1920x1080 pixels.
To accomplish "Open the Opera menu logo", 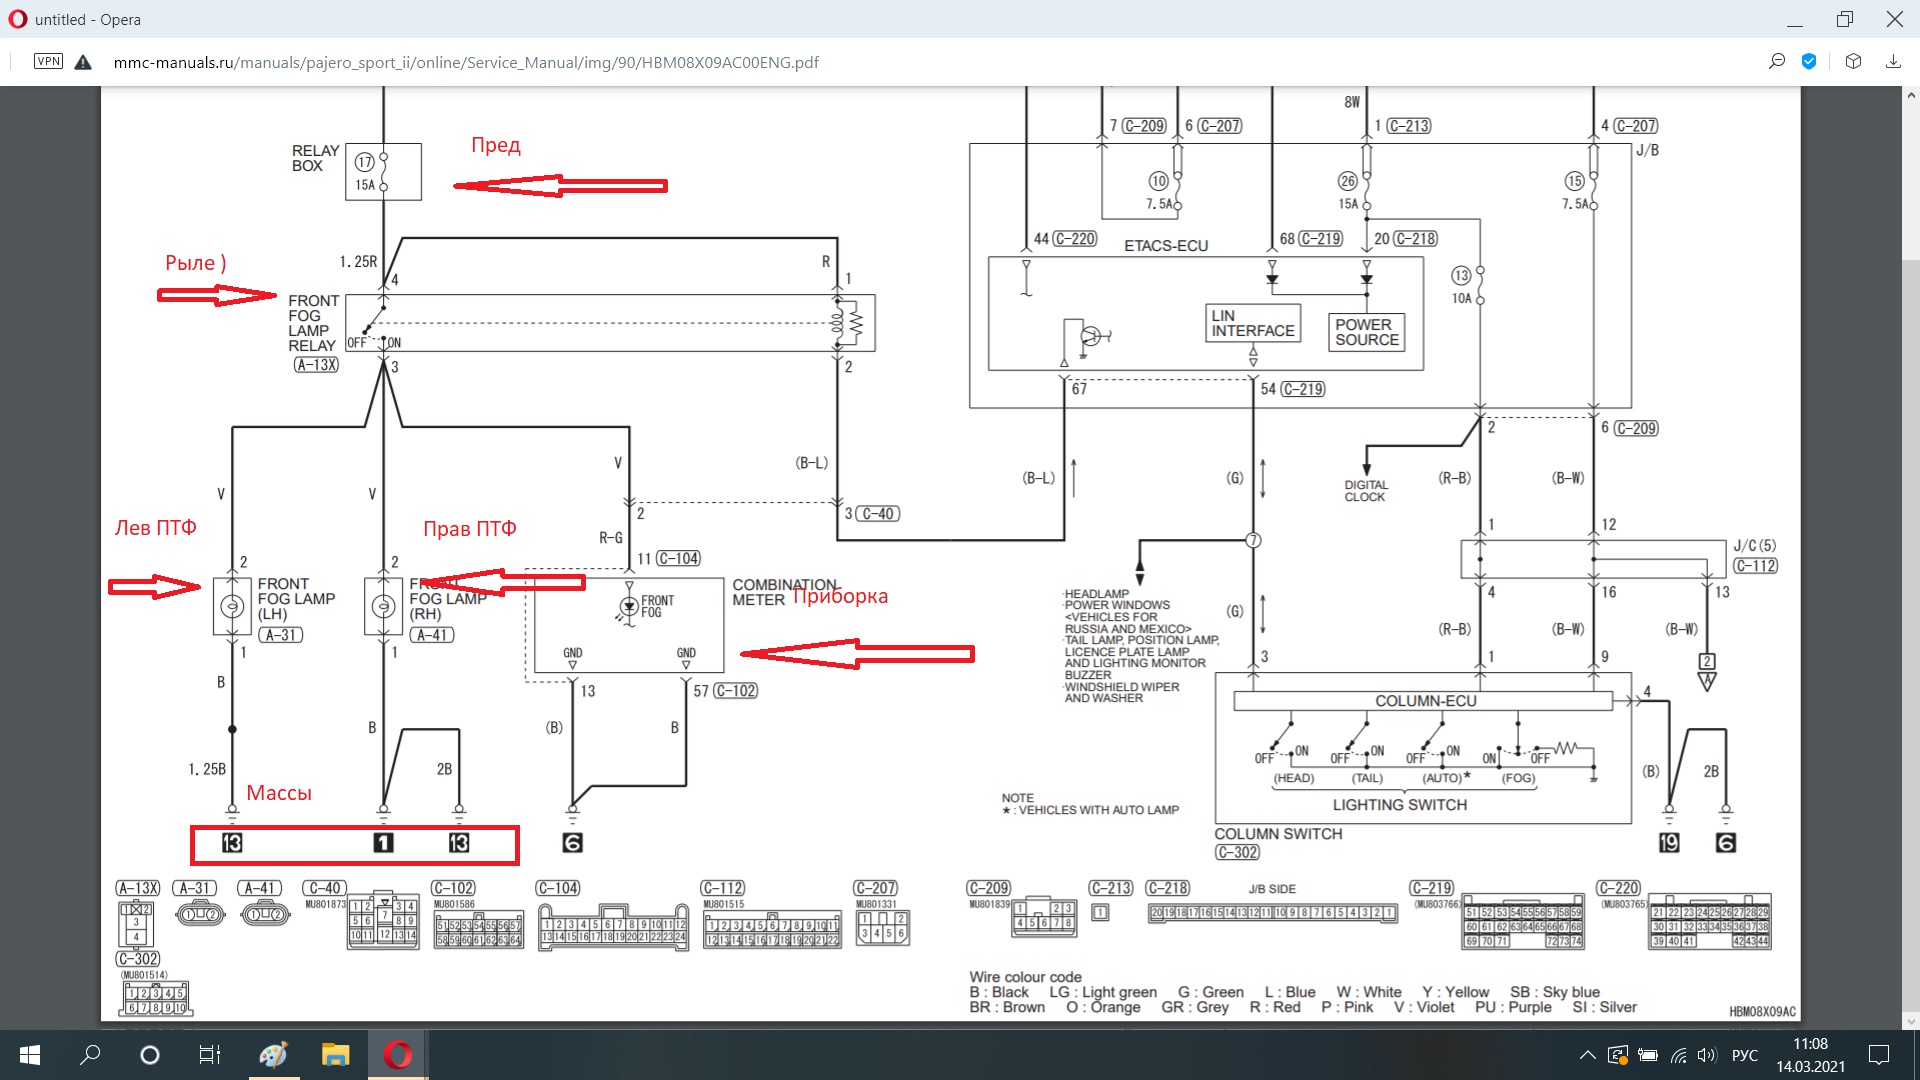I will coord(17,19).
